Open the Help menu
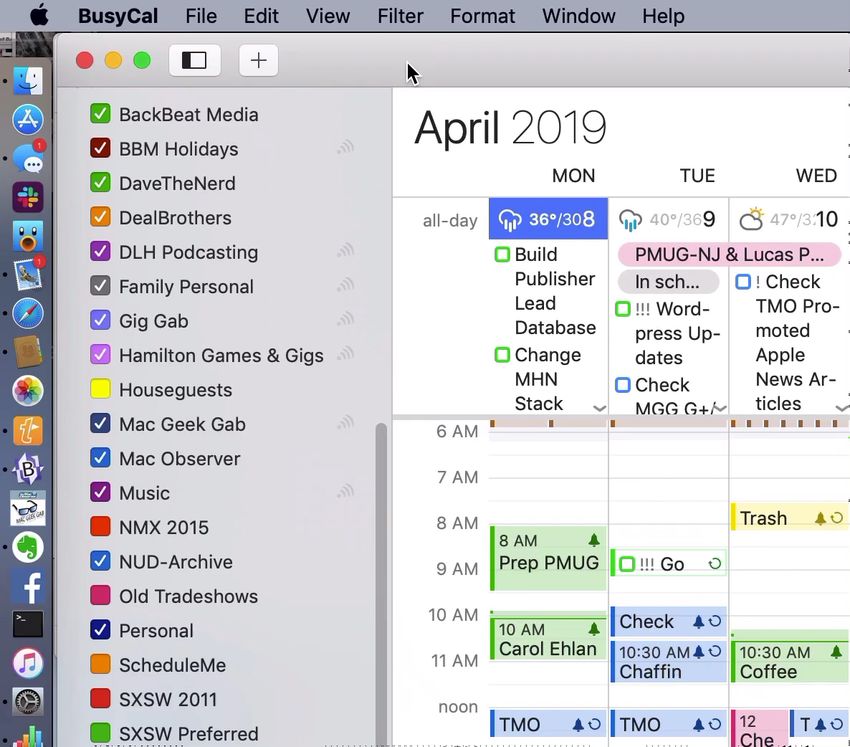Screen dimensions: 850x747 pyautogui.click(x=664, y=16)
